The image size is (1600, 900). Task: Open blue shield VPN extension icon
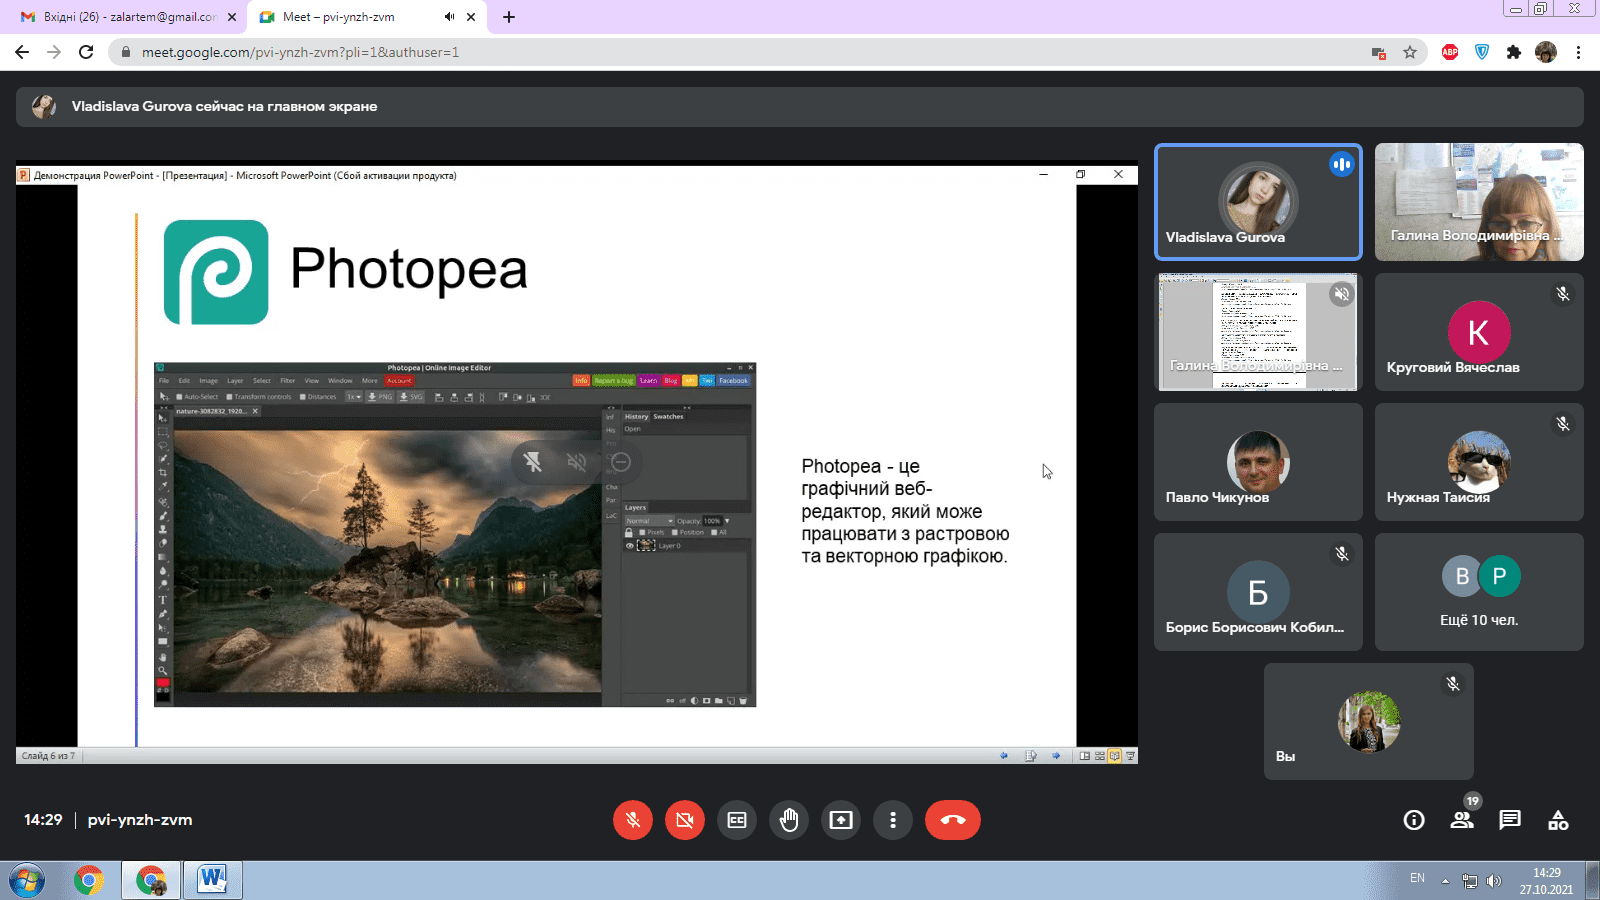click(x=1482, y=52)
